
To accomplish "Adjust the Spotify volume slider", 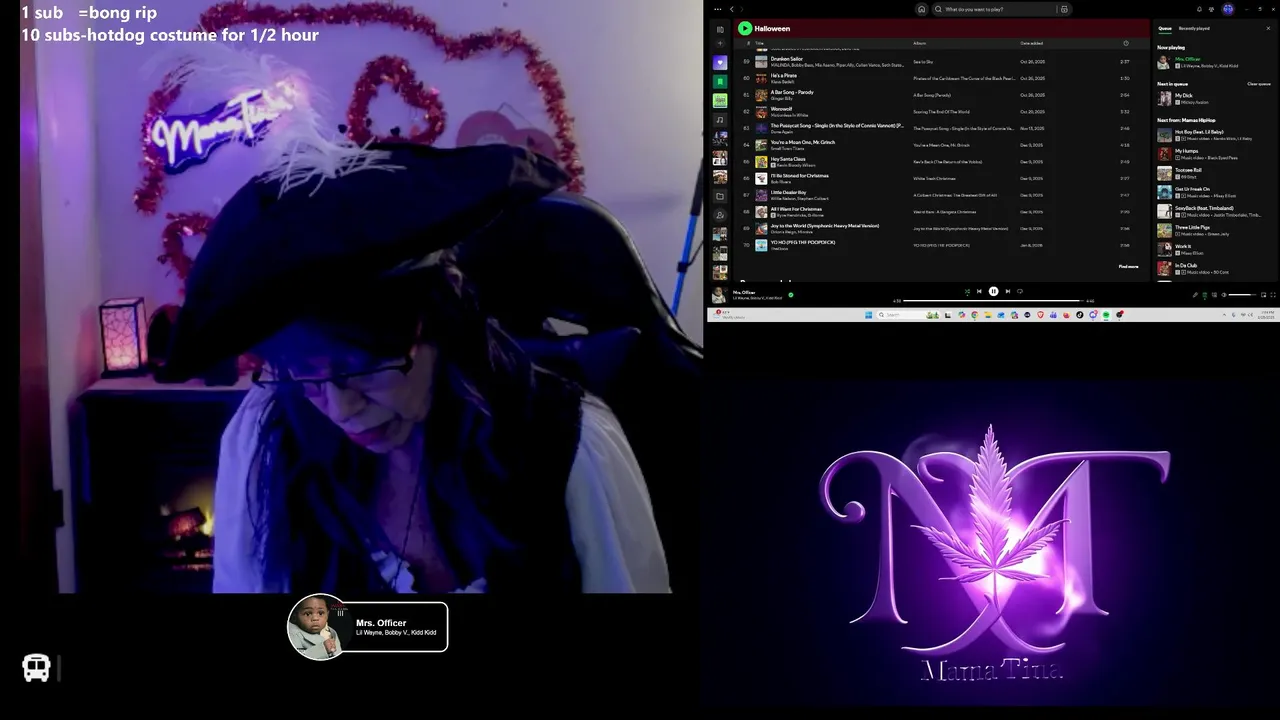I will click(x=1242, y=295).
